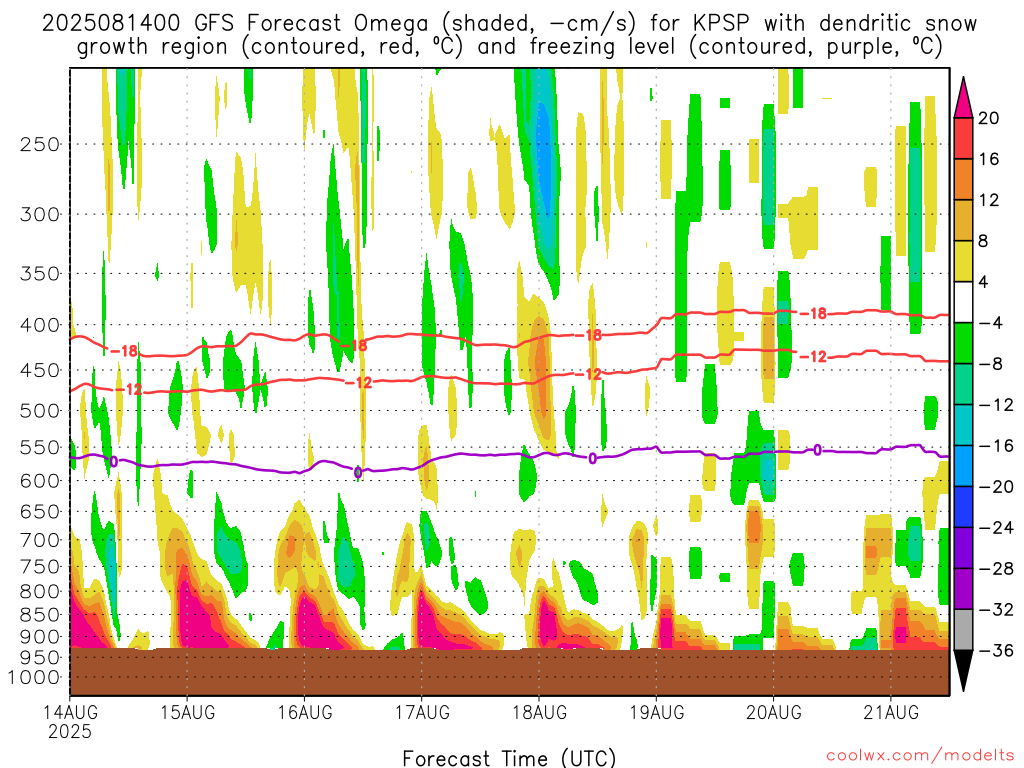1024x768 pixels.
Task: Pick the blue swatch between -20 and -24
Action: coord(963,507)
